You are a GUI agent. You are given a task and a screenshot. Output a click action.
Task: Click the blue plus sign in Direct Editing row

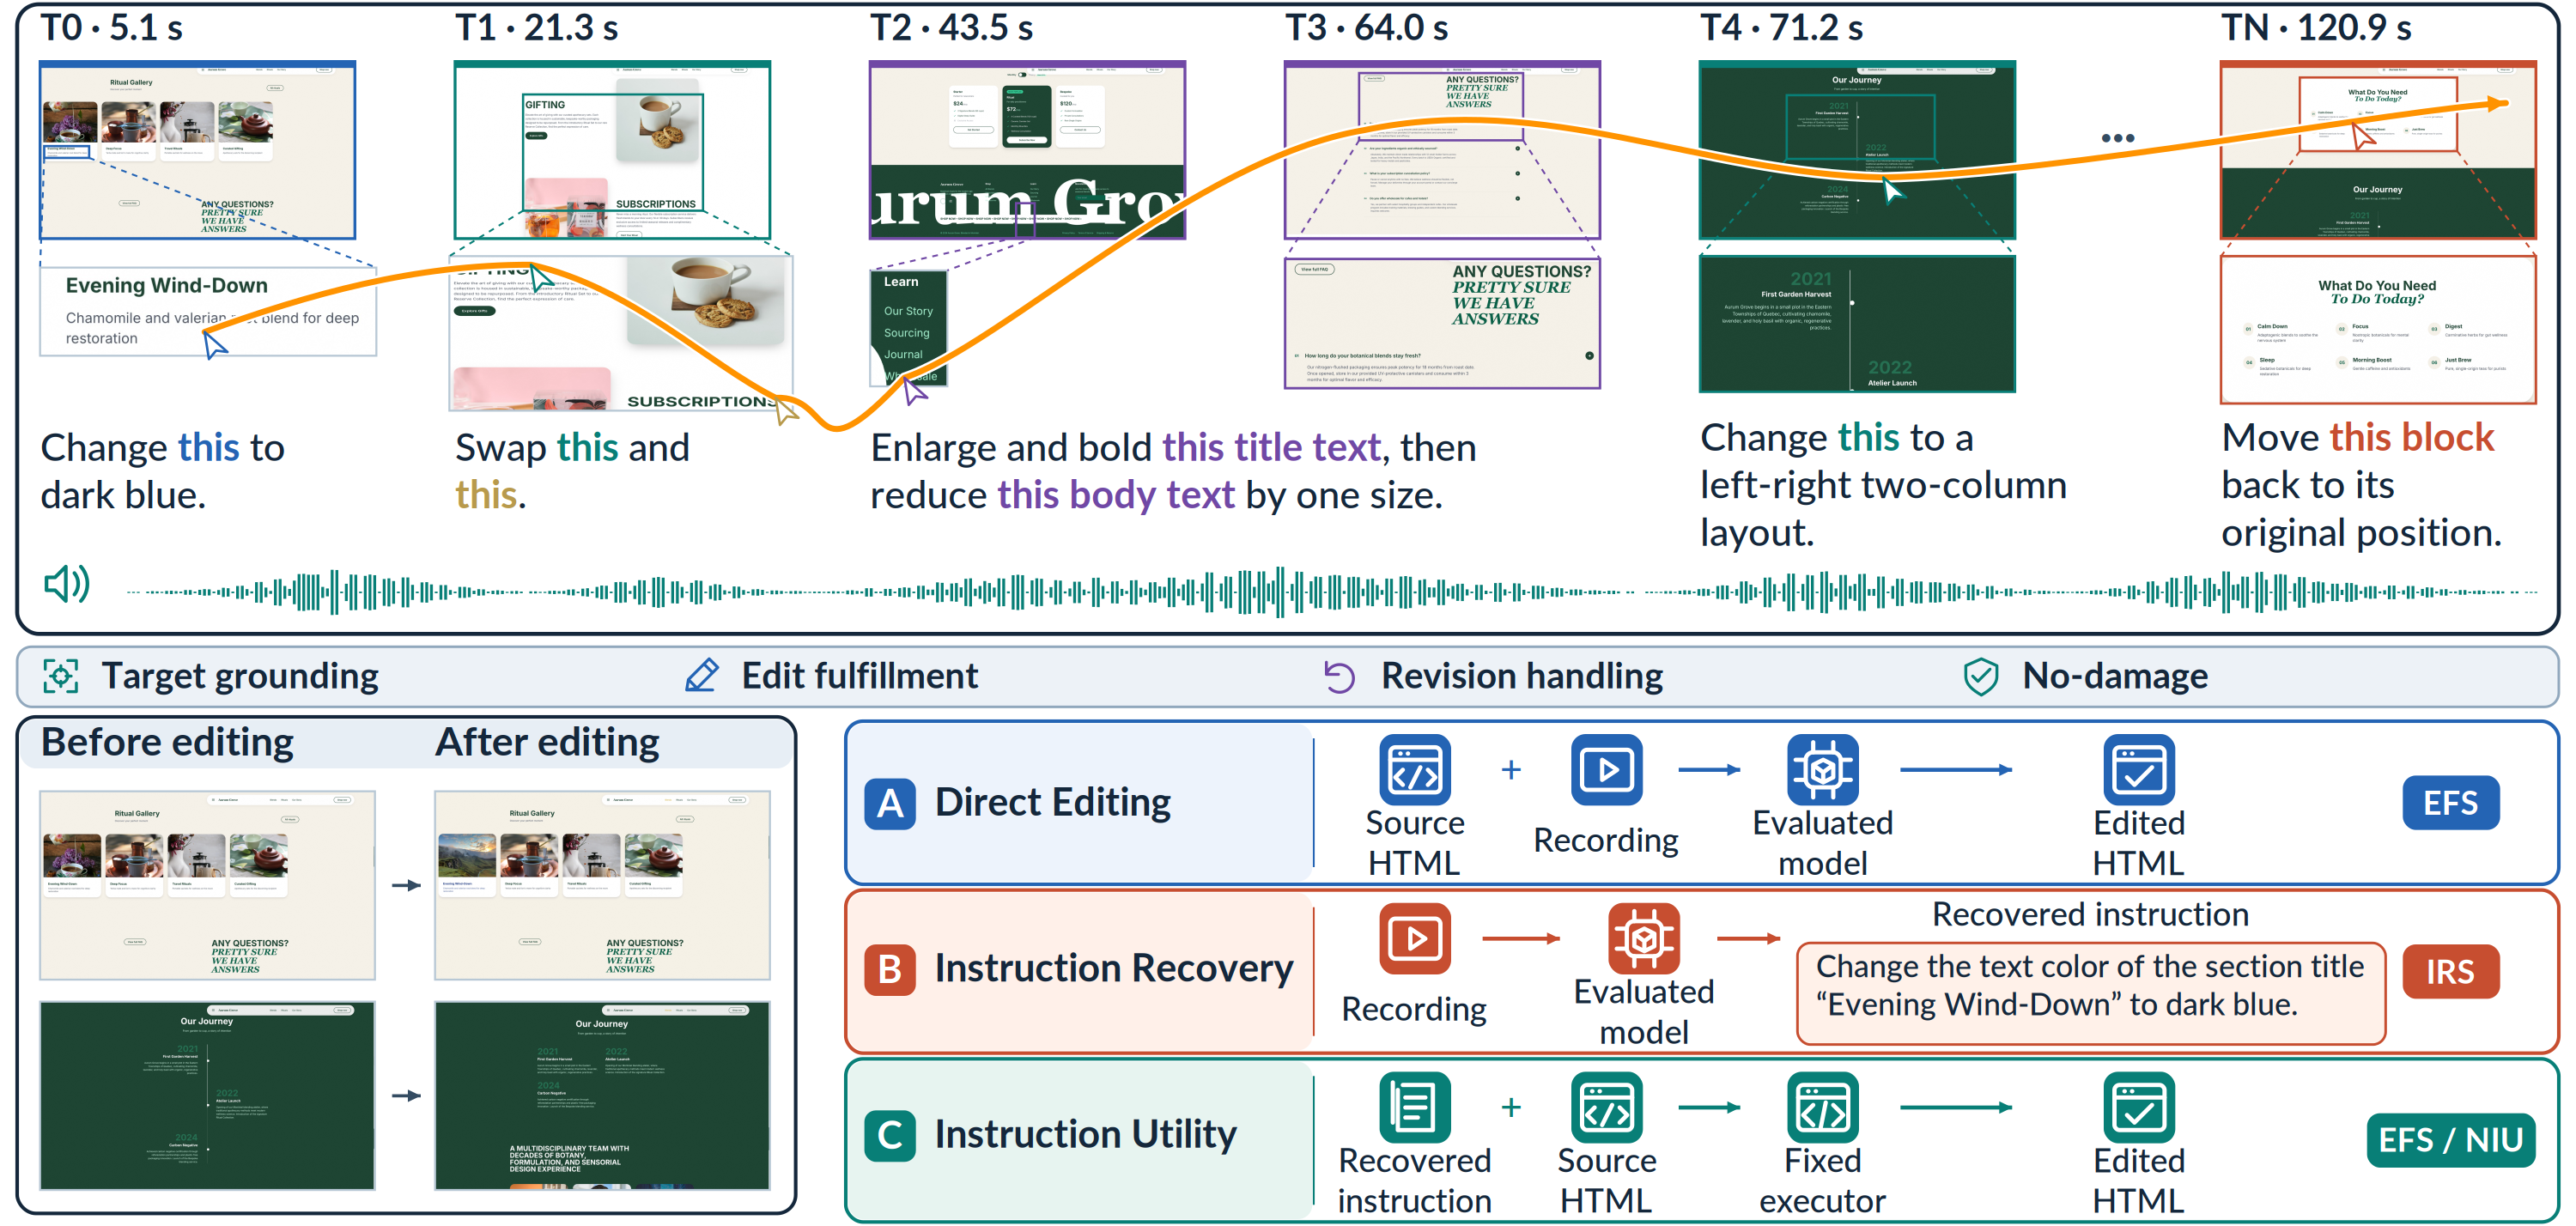pyautogui.click(x=1511, y=769)
